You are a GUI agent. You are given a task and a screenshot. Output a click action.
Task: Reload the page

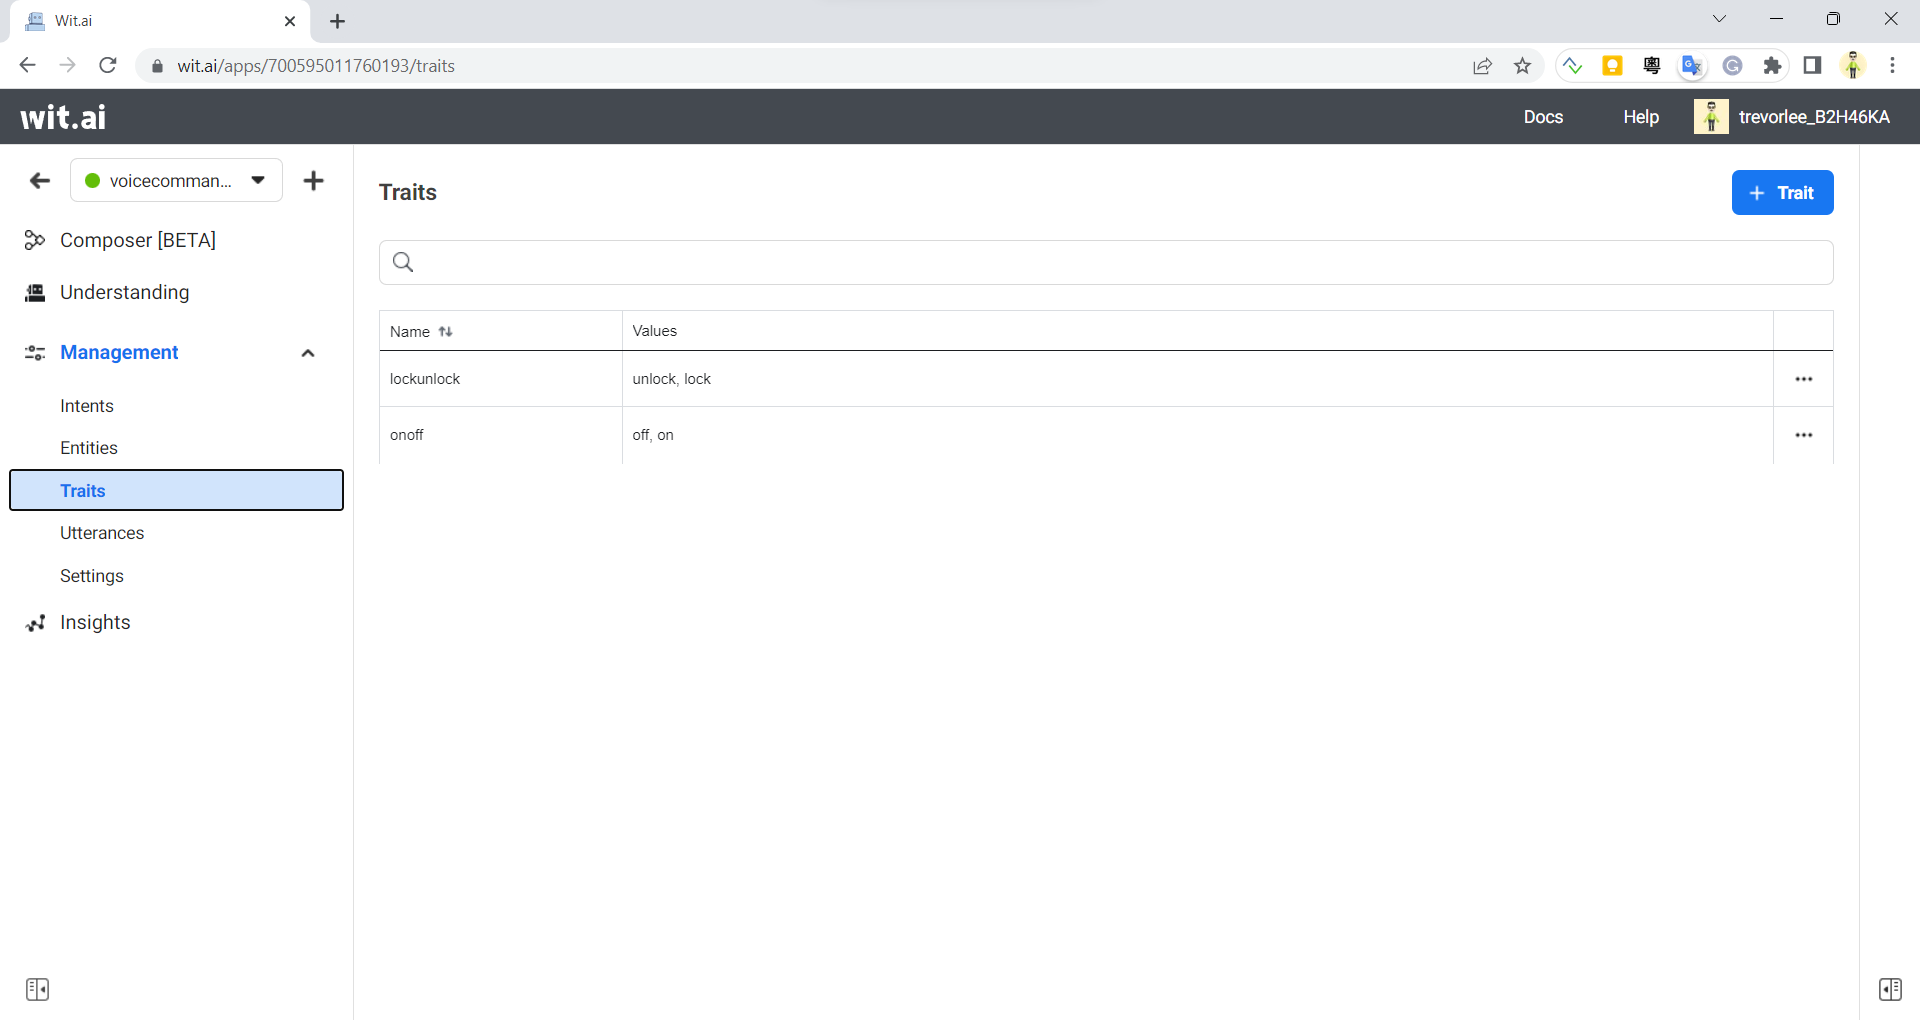click(108, 65)
